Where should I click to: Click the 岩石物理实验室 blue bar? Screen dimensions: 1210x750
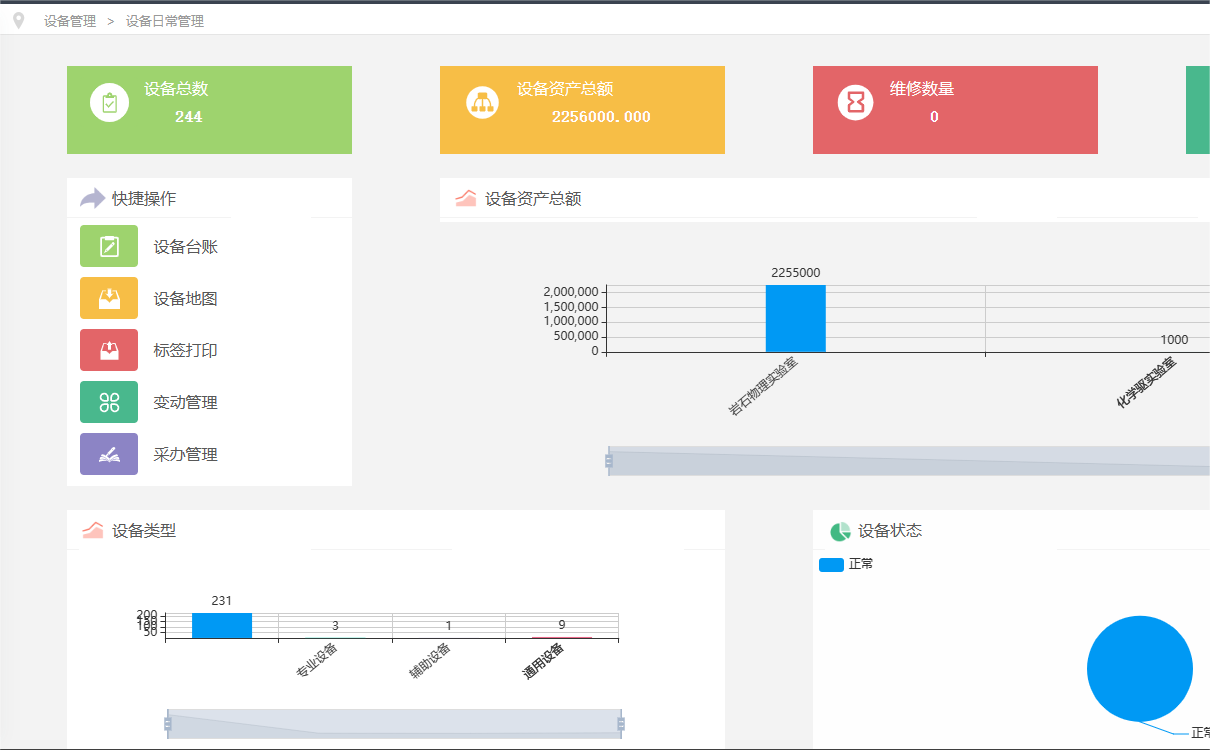(795, 318)
